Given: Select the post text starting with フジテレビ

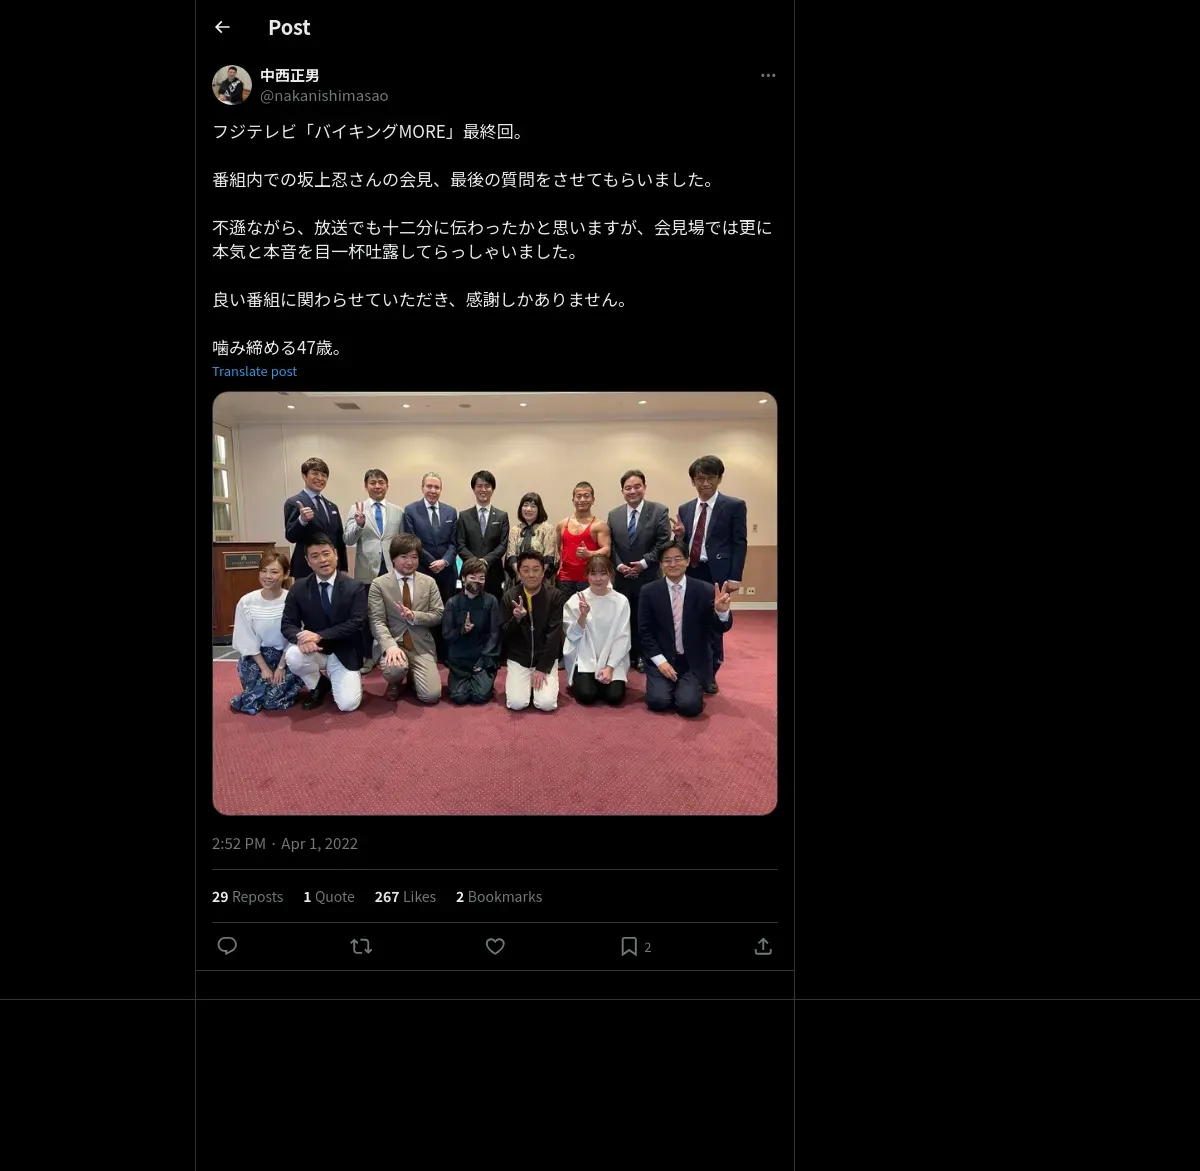Looking at the screenshot, I should [x=493, y=239].
